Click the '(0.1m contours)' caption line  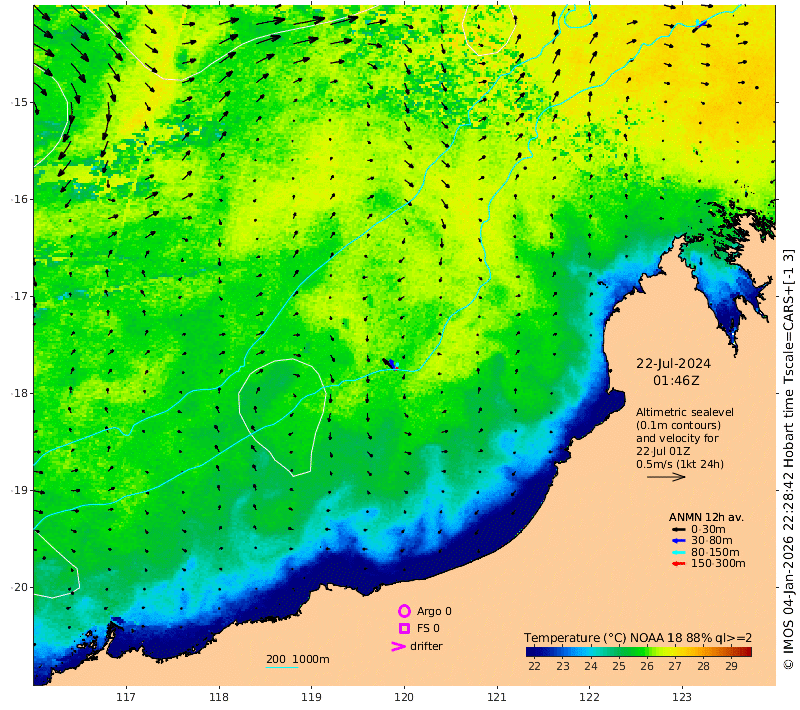(679, 425)
